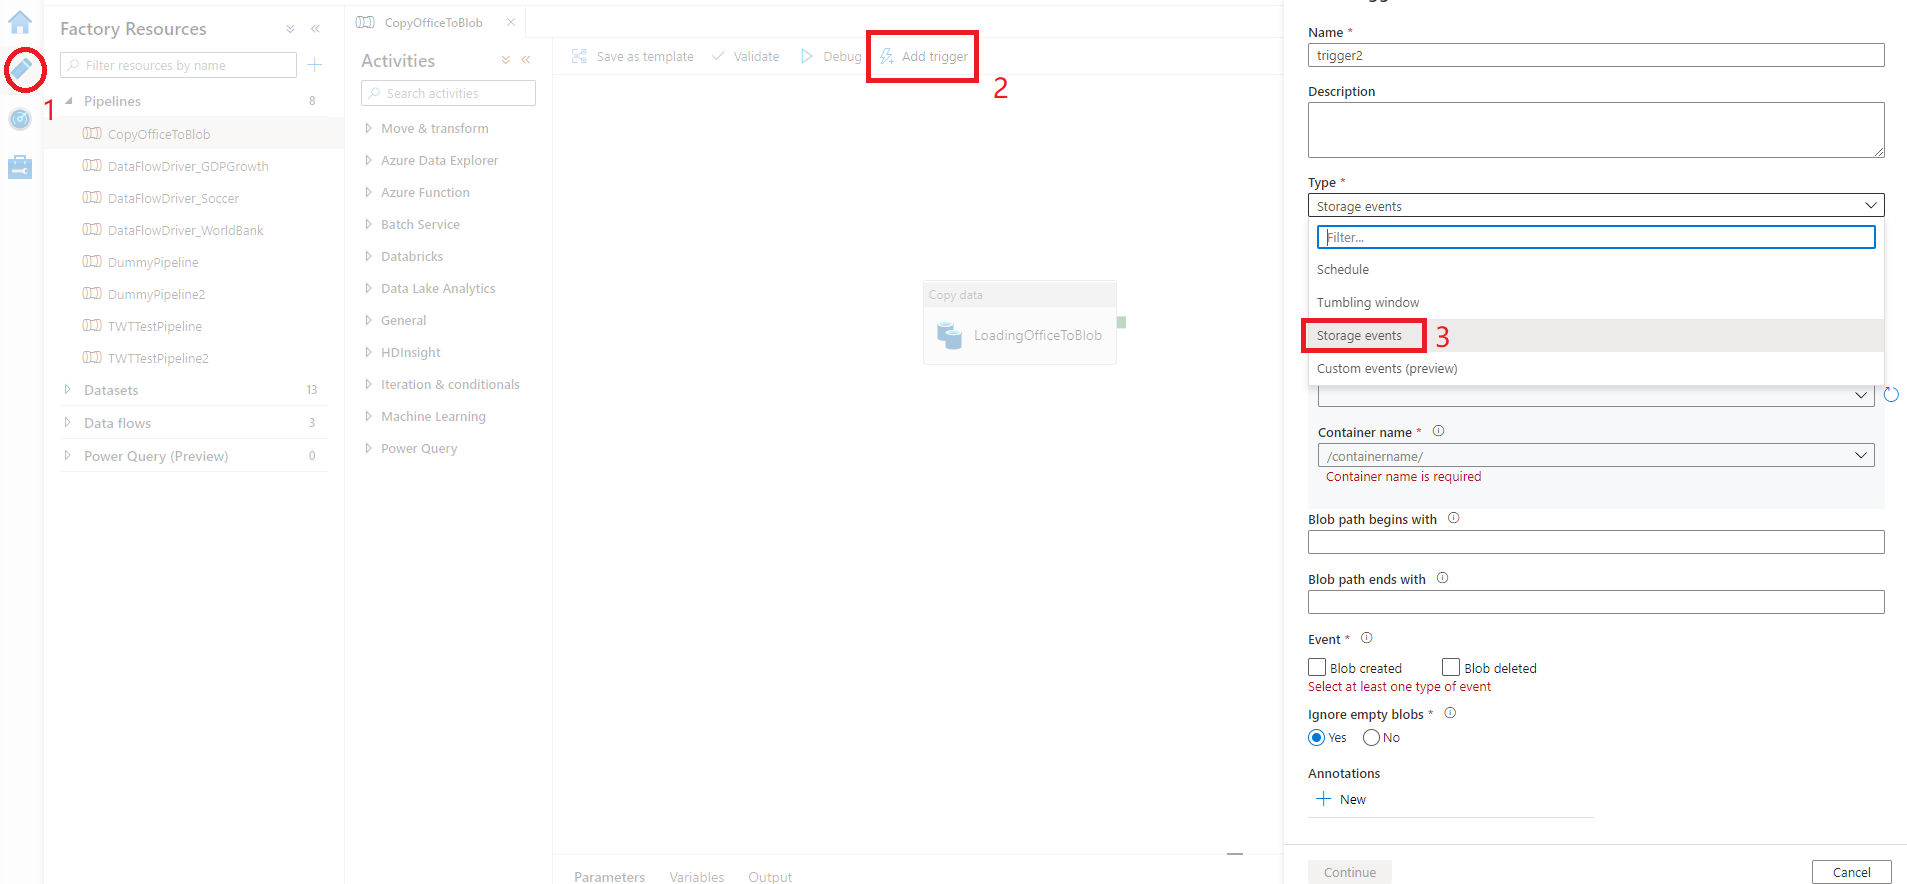Click the Blob path ends with field

click(1596, 602)
